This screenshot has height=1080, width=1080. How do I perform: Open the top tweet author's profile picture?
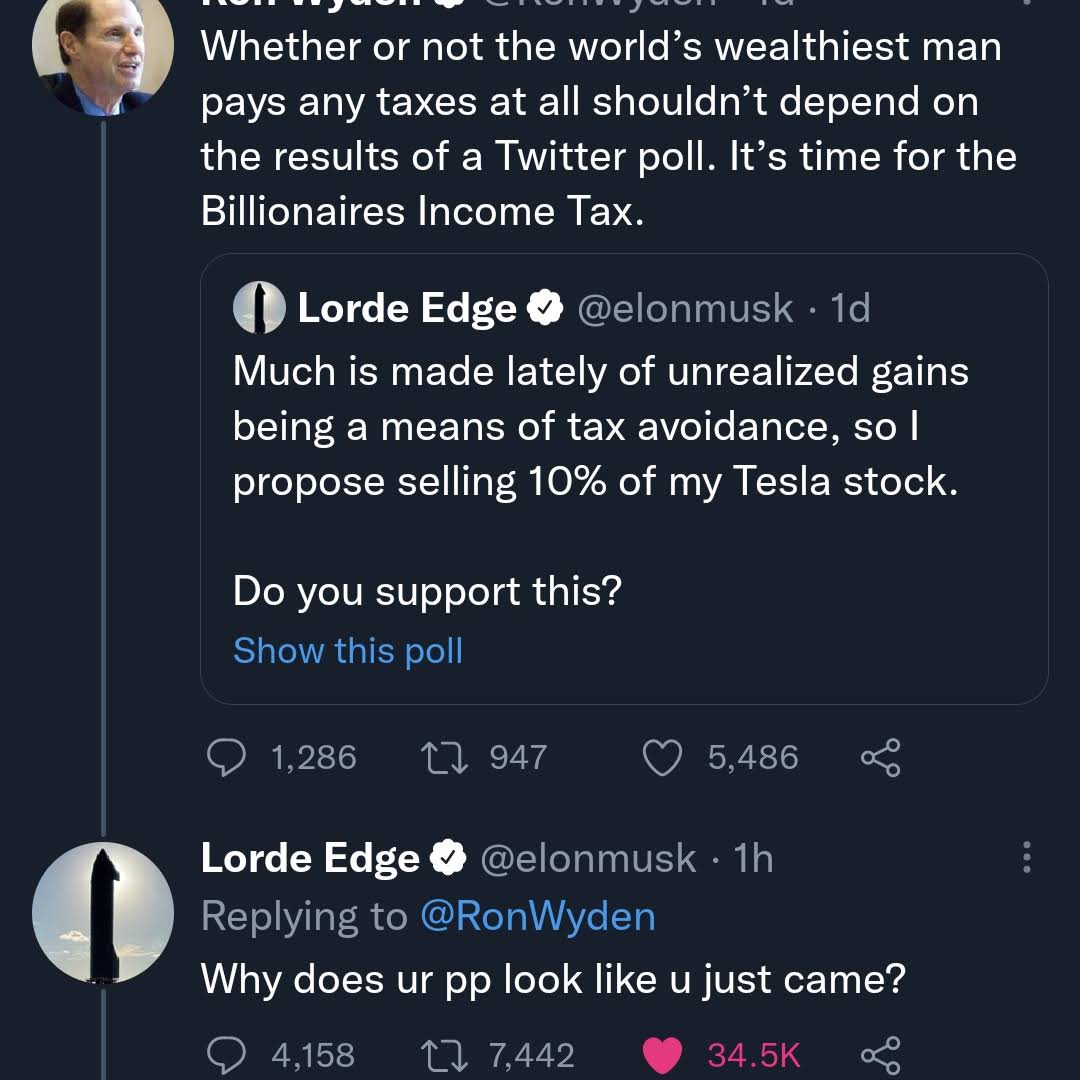[103, 47]
